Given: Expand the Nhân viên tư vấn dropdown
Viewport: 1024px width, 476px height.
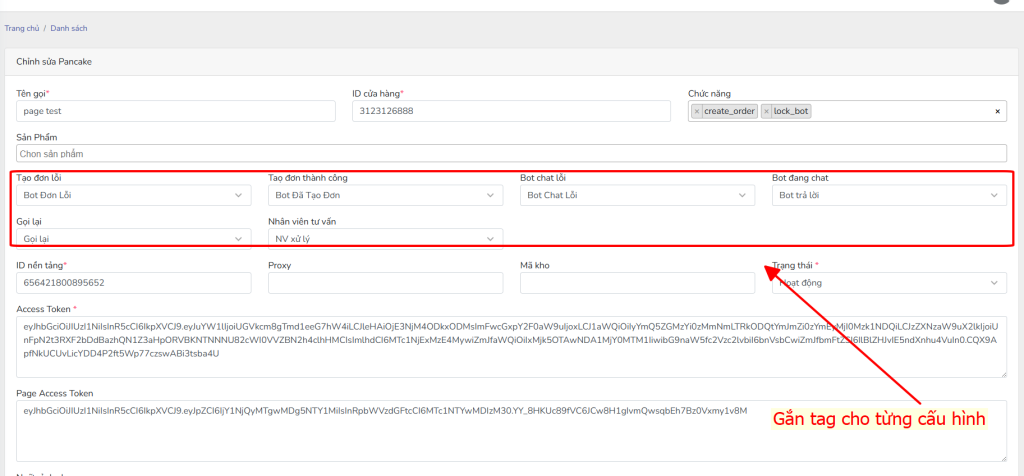Looking at the screenshot, I should click(x=385, y=239).
